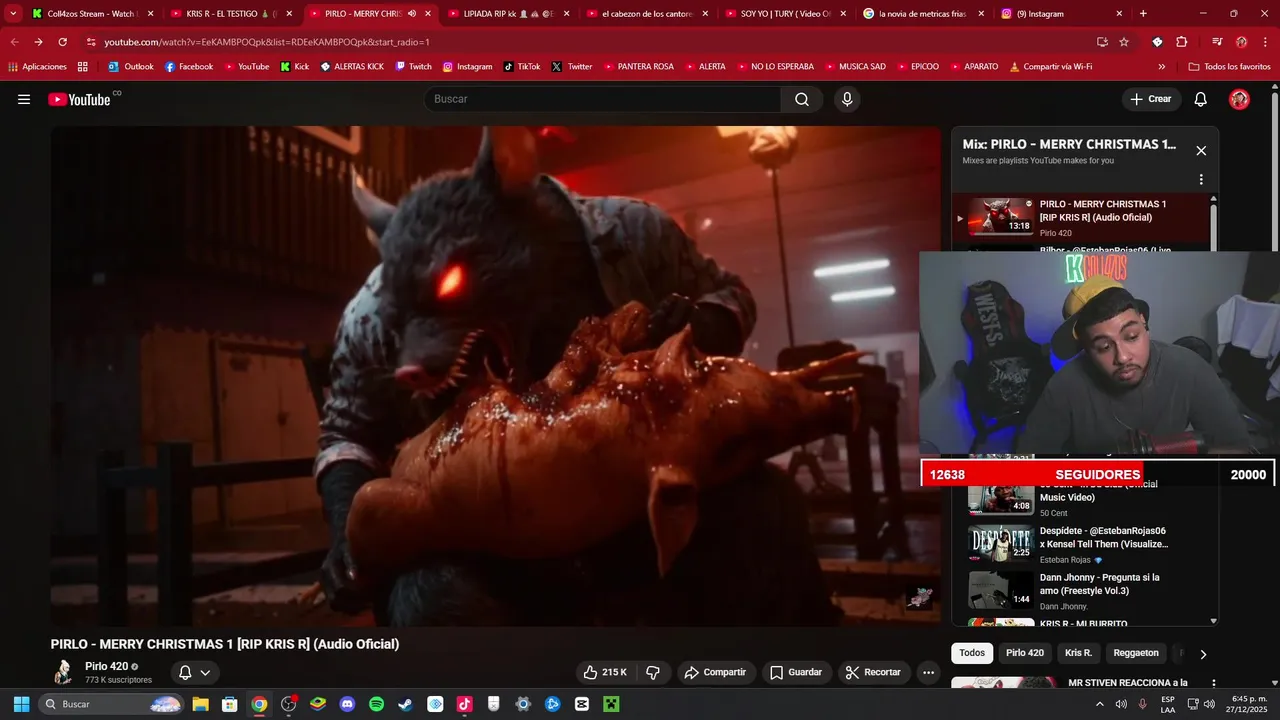Open the media controls music-note icon

1217,42
